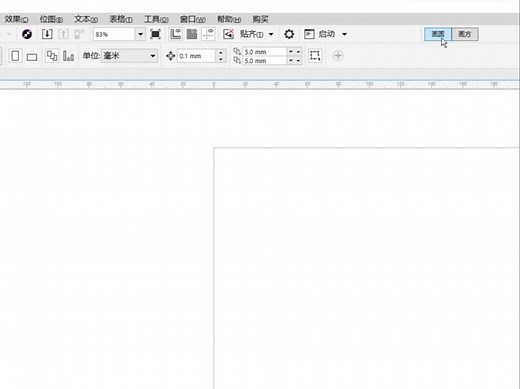The height and width of the screenshot is (389, 520).
Task: Click the current-page layout icon
Action: 68,56
